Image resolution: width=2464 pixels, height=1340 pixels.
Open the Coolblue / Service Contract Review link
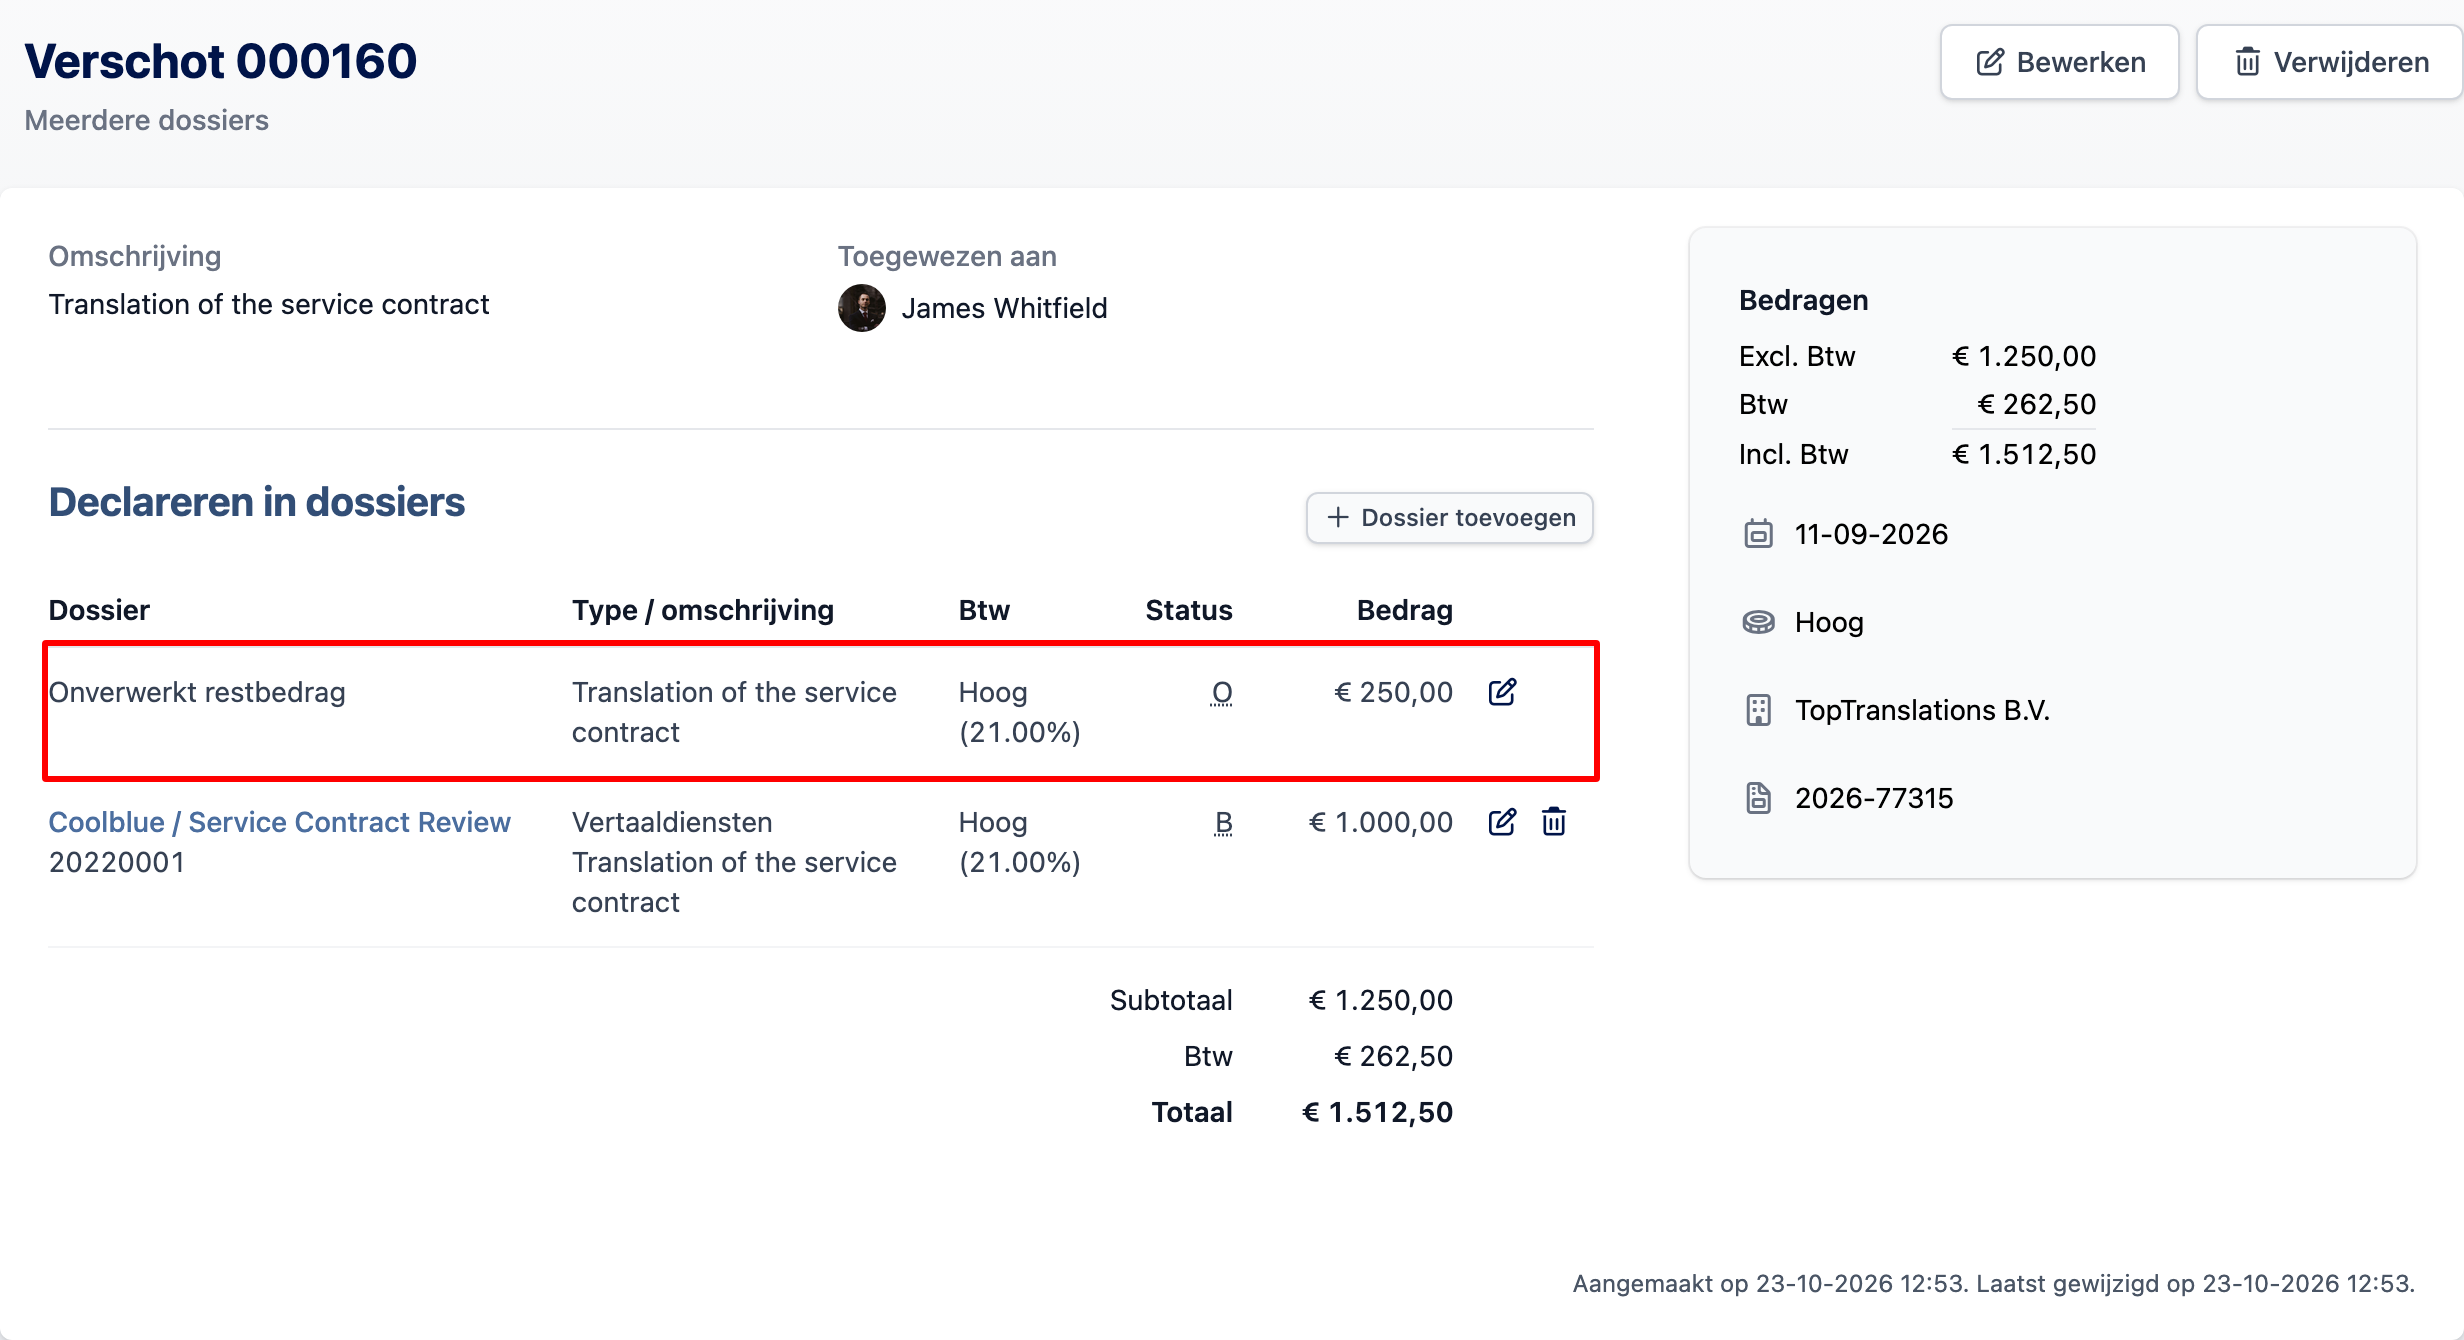pos(279,822)
